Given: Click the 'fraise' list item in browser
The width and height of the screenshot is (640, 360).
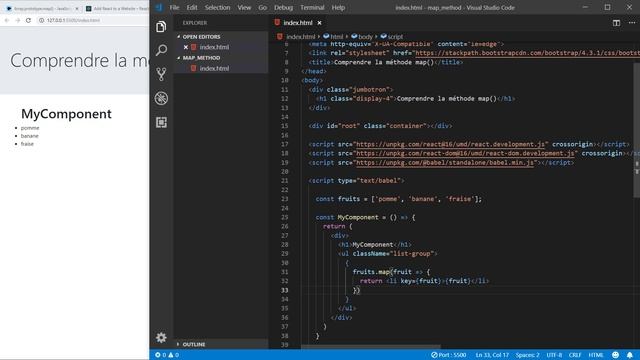Looking at the screenshot, I should click(x=27, y=144).
